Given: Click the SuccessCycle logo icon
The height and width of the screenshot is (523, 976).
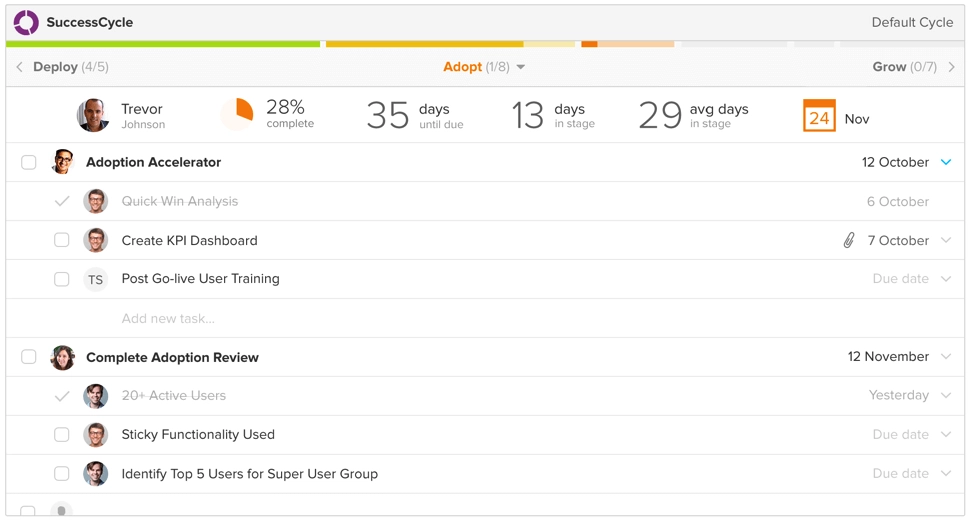Looking at the screenshot, I should pos(26,22).
